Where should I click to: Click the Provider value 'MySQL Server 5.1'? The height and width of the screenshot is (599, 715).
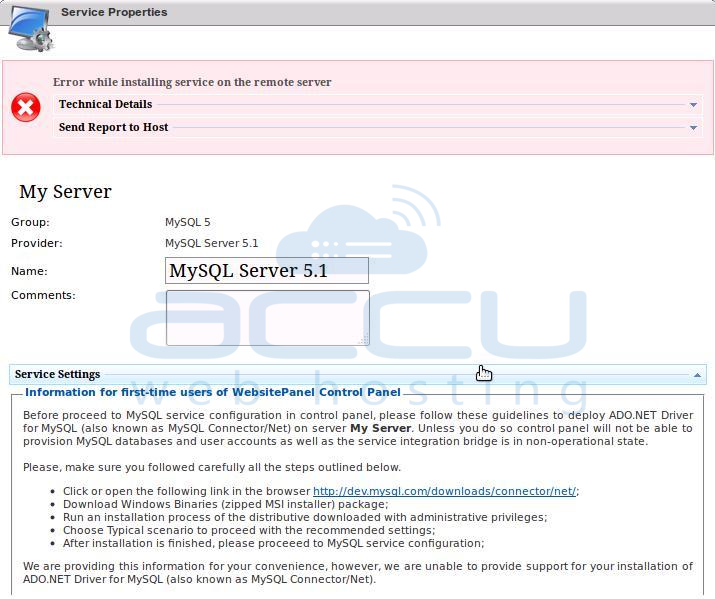(x=212, y=243)
